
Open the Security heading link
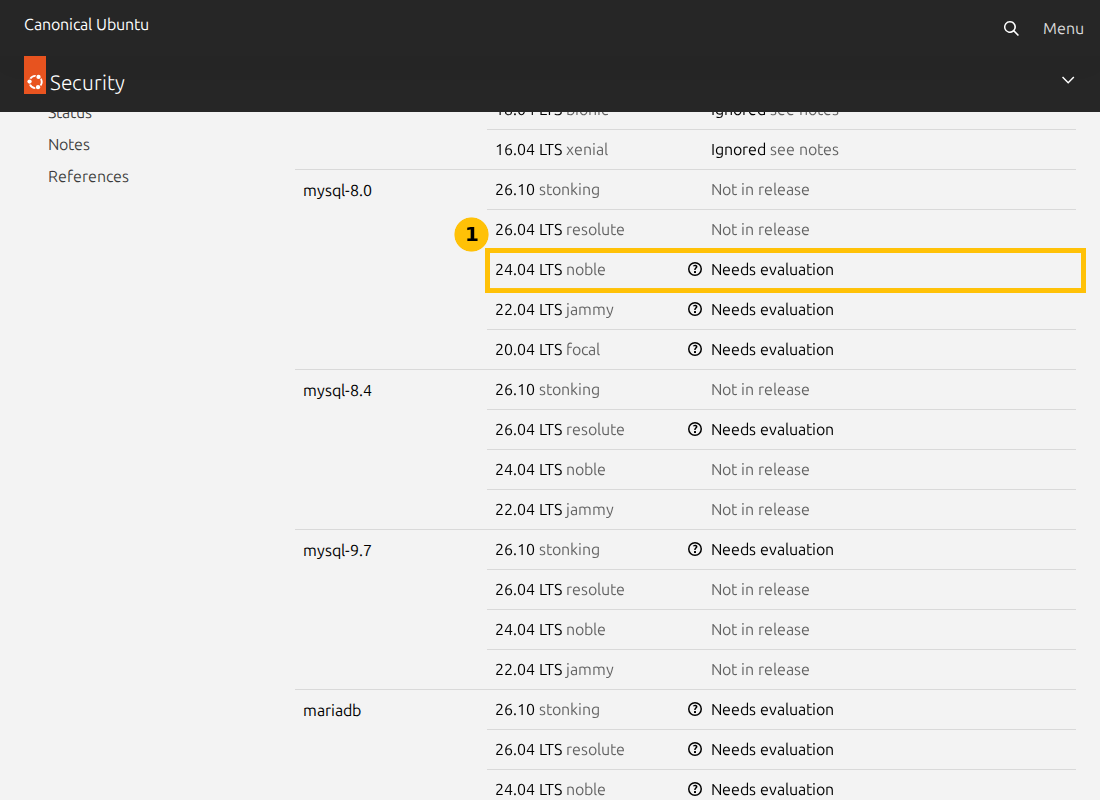click(87, 83)
